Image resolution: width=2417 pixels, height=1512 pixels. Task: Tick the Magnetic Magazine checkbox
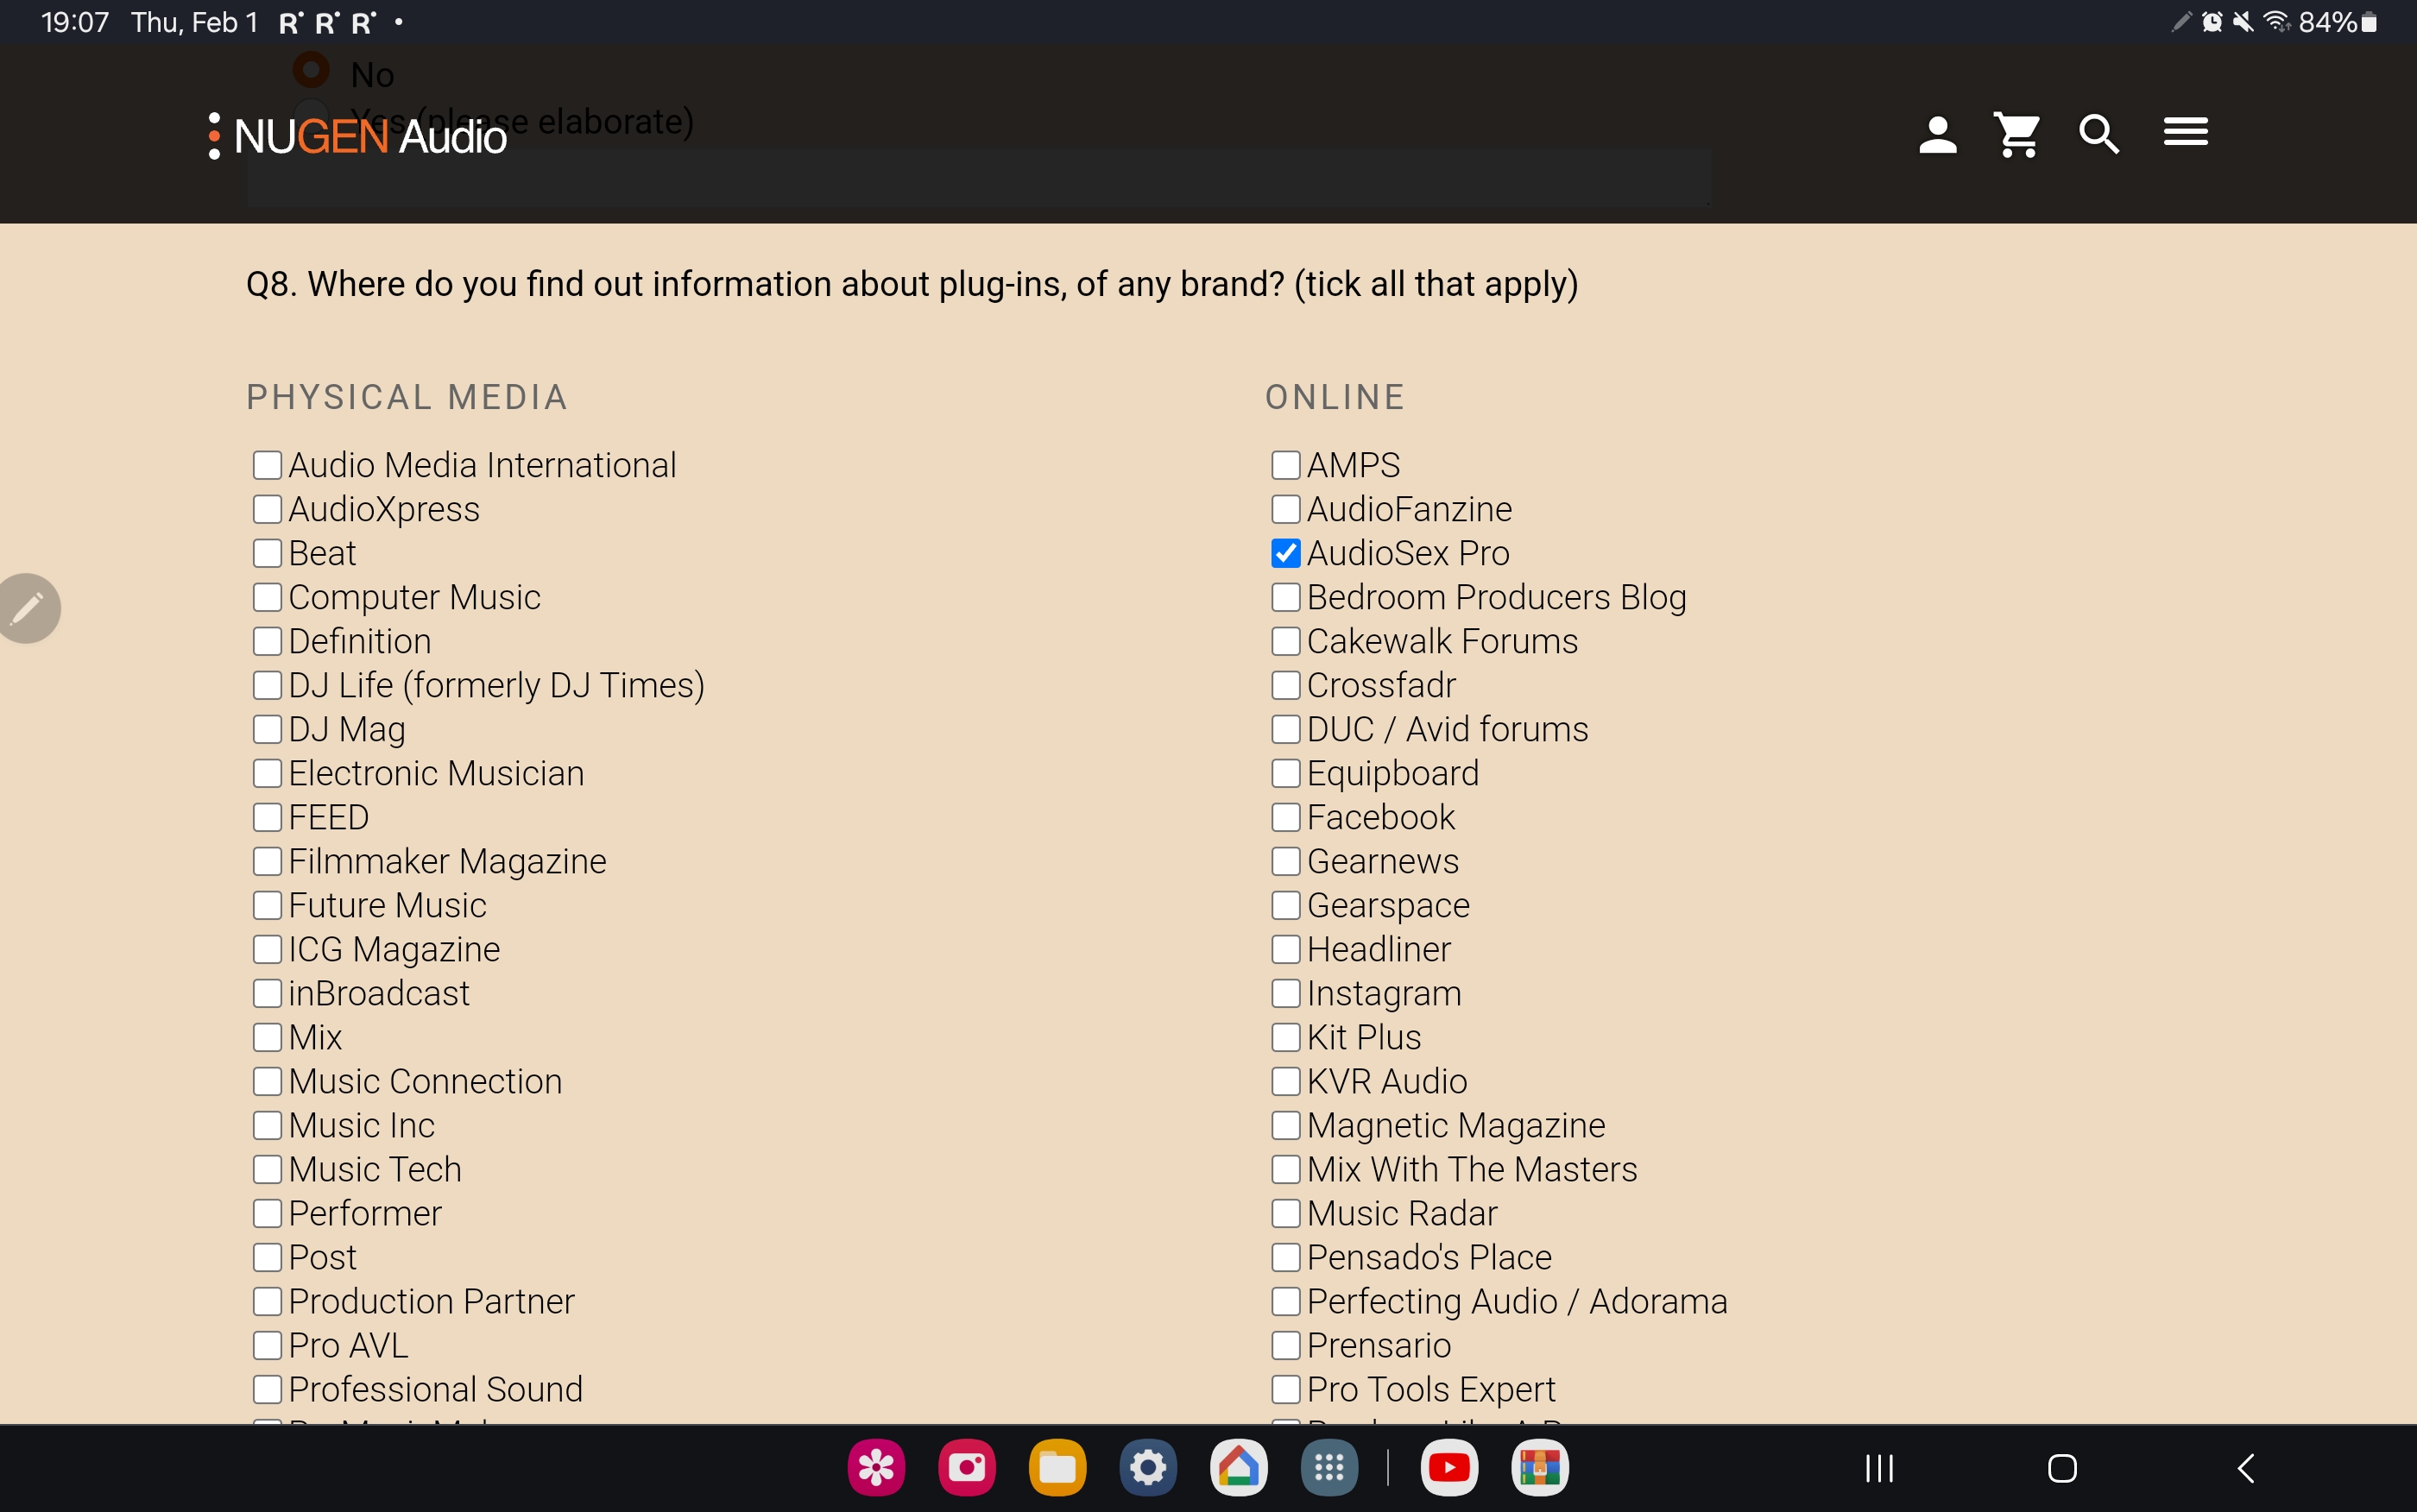click(1286, 1125)
